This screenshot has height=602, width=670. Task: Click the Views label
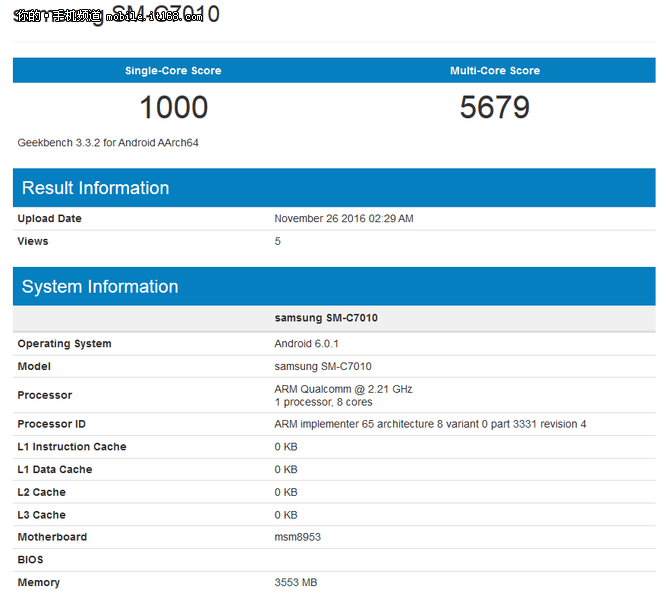[x=33, y=241]
